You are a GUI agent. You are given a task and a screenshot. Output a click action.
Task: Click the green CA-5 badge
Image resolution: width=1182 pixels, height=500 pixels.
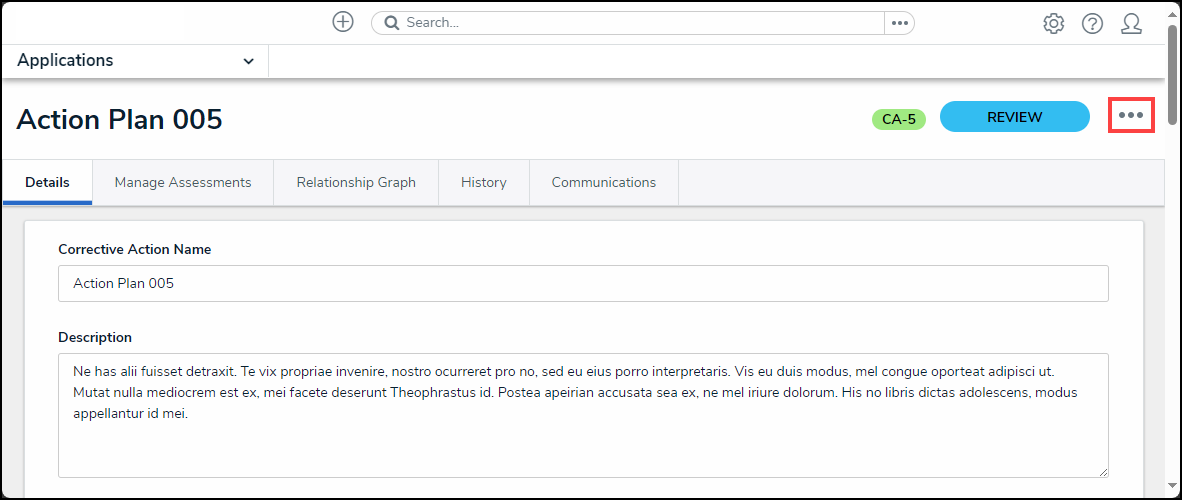pos(898,120)
